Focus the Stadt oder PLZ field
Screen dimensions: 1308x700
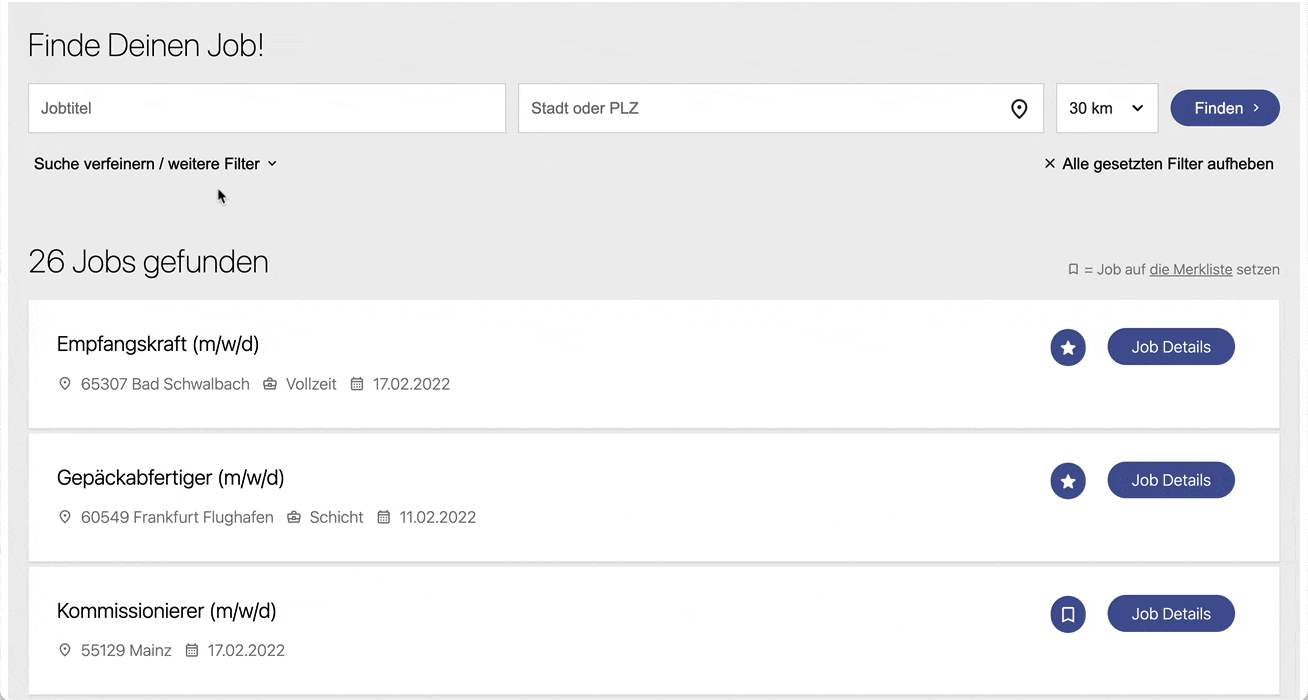780,108
